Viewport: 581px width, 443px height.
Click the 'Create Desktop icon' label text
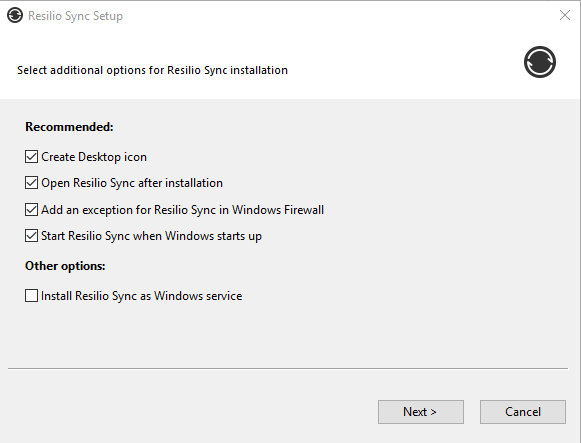point(94,157)
